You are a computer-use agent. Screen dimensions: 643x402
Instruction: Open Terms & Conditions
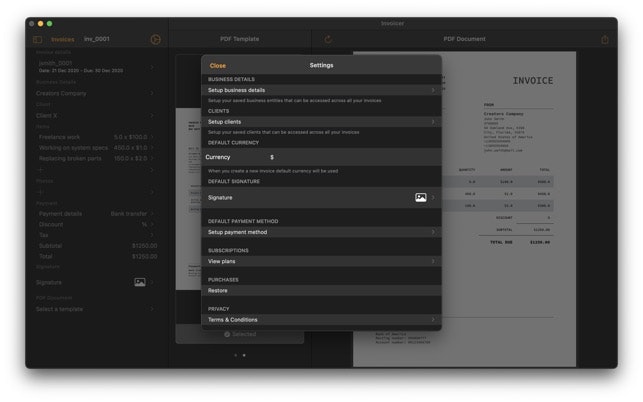[x=321, y=320]
